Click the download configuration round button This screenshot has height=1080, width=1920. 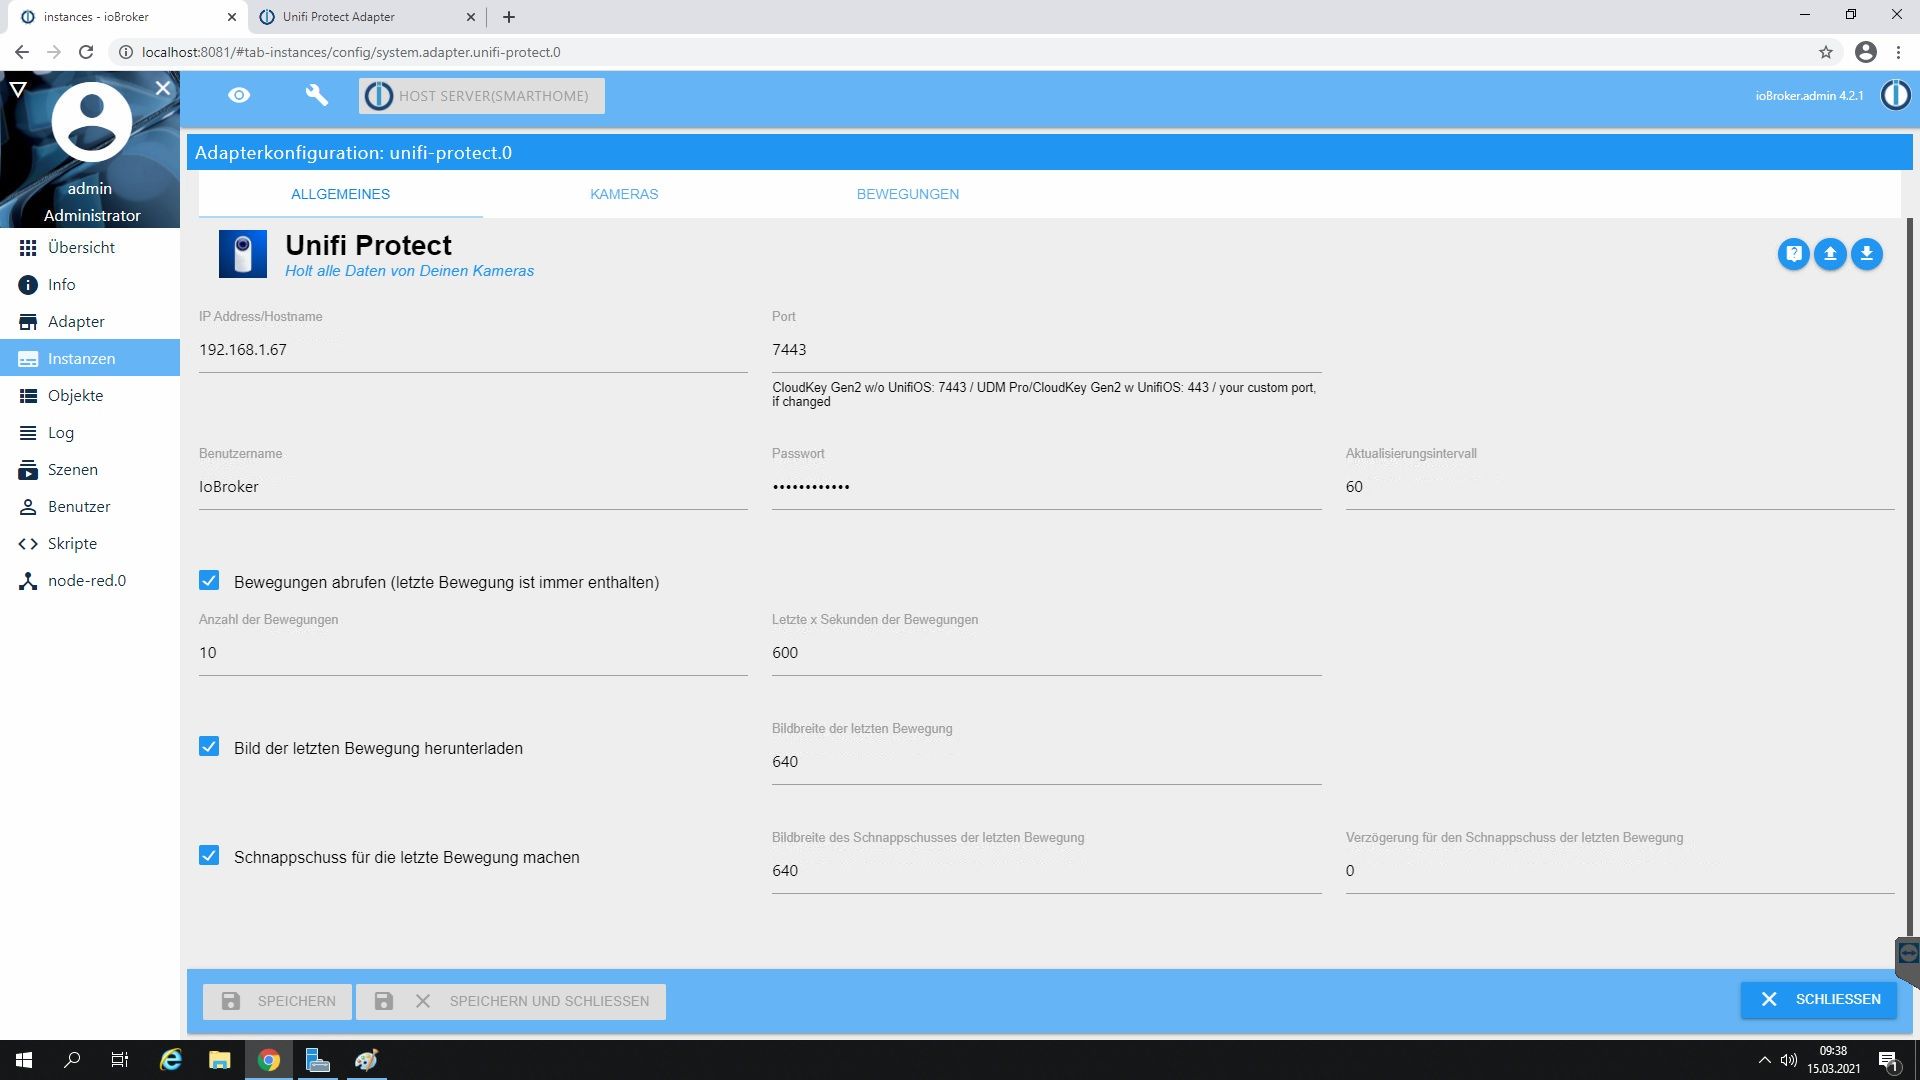pos(1866,254)
